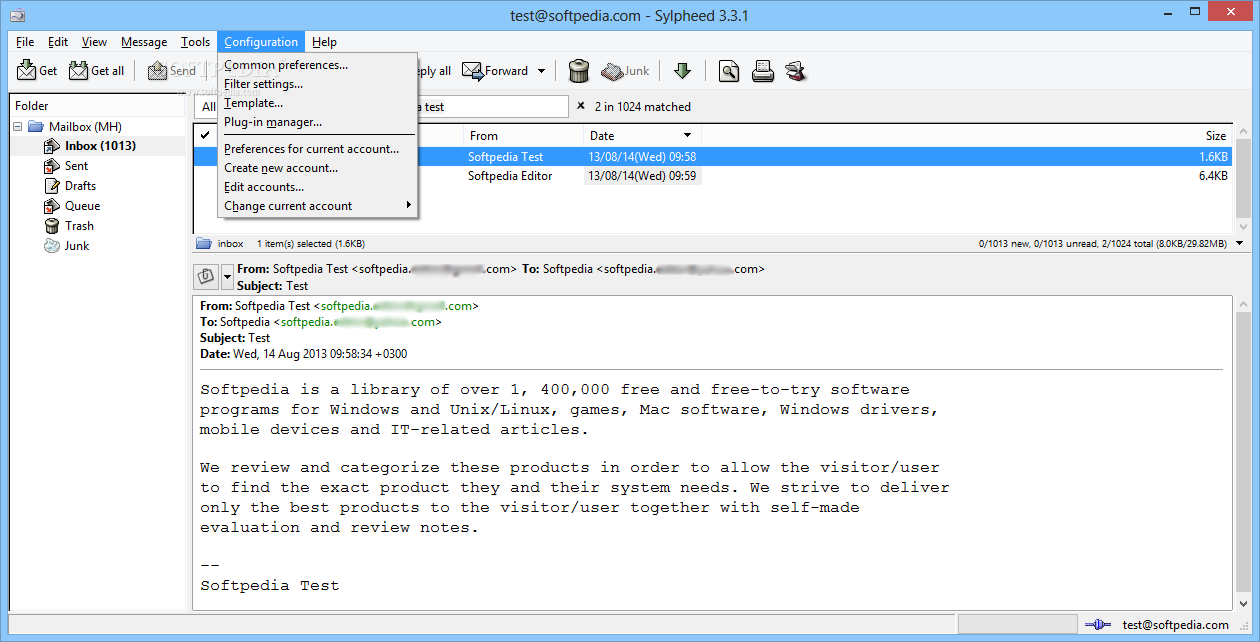This screenshot has width=1260, height=642.
Task: Click the '2 in 1024 matched' search status
Action: (643, 106)
